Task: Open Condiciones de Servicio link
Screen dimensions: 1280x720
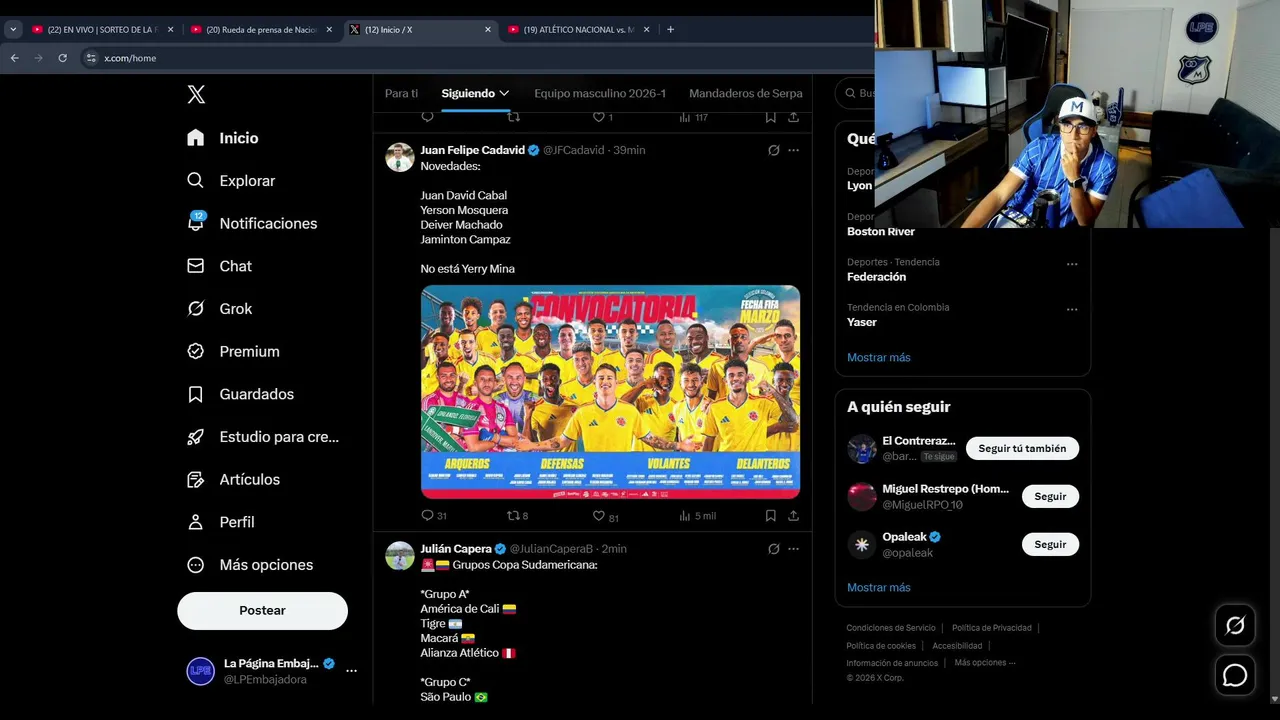Action: pyautogui.click(x=891, y=628)
